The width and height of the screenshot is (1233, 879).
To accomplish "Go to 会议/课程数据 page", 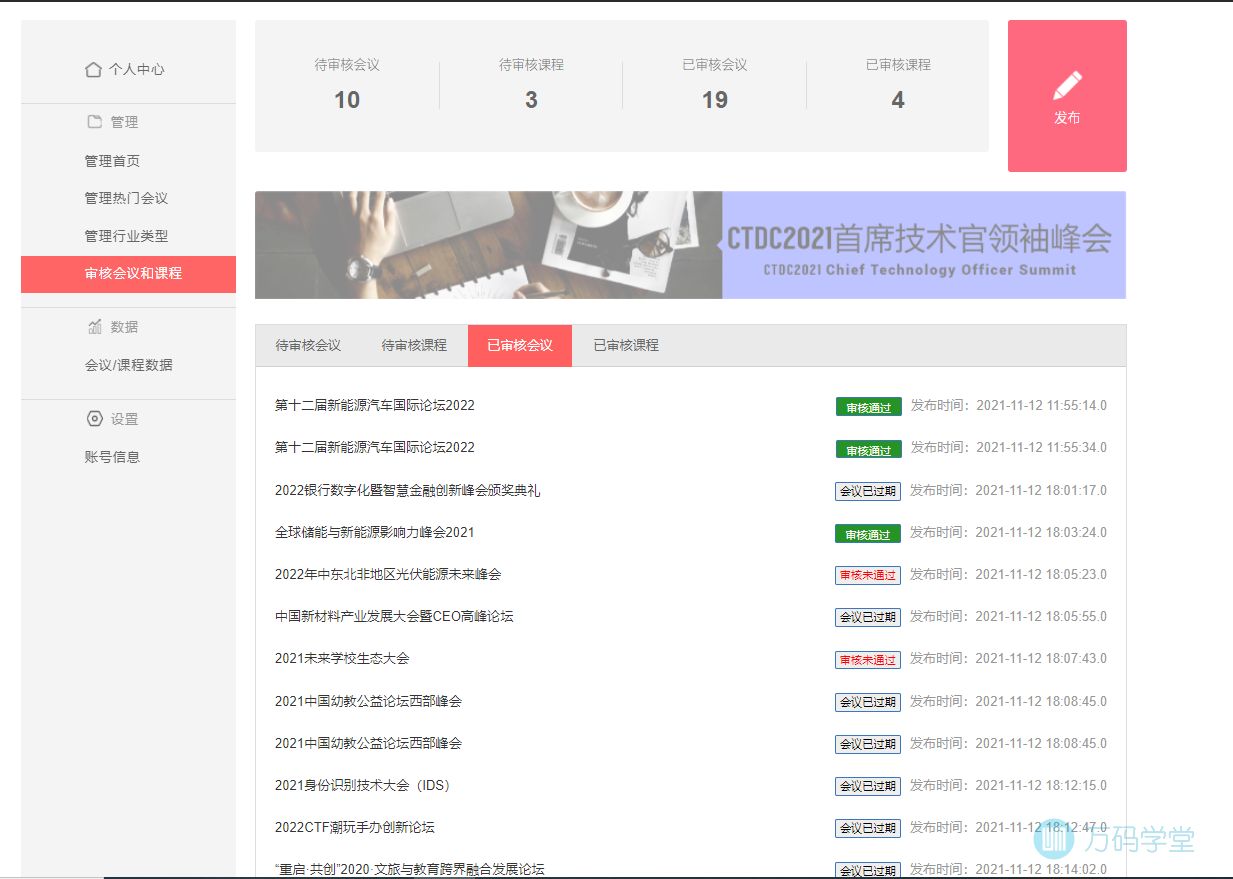I will 128,365.
